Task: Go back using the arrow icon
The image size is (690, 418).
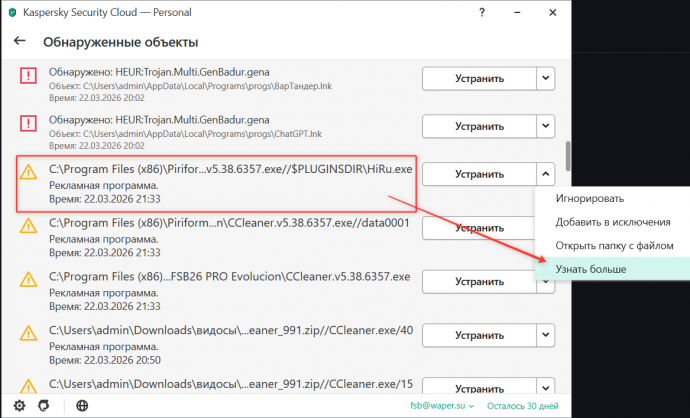Action: (20, 42)
